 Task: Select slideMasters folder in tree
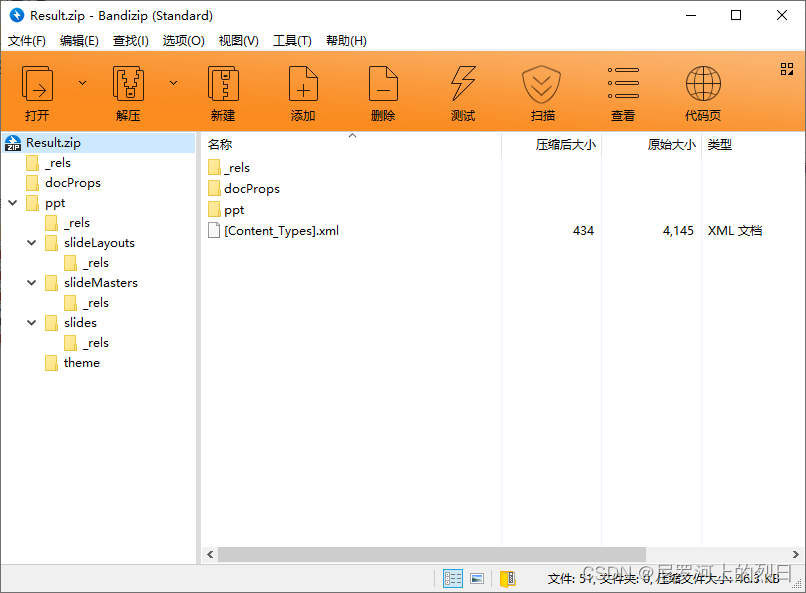(x=91, y=283)
